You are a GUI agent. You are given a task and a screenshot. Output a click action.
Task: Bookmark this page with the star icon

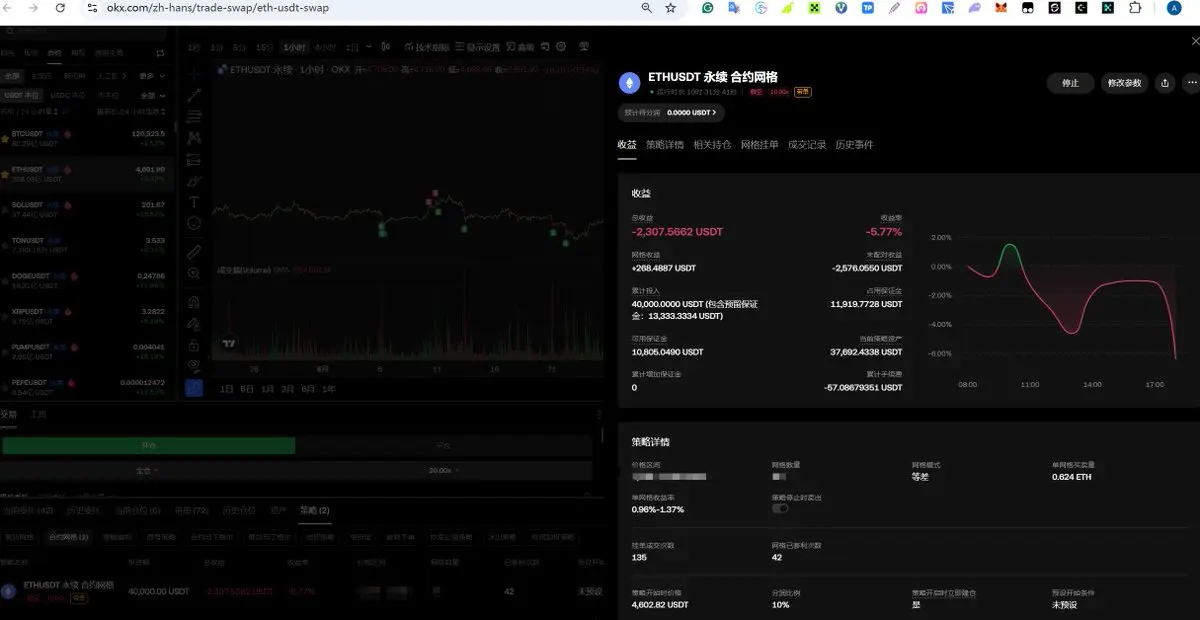pos(671,8)
